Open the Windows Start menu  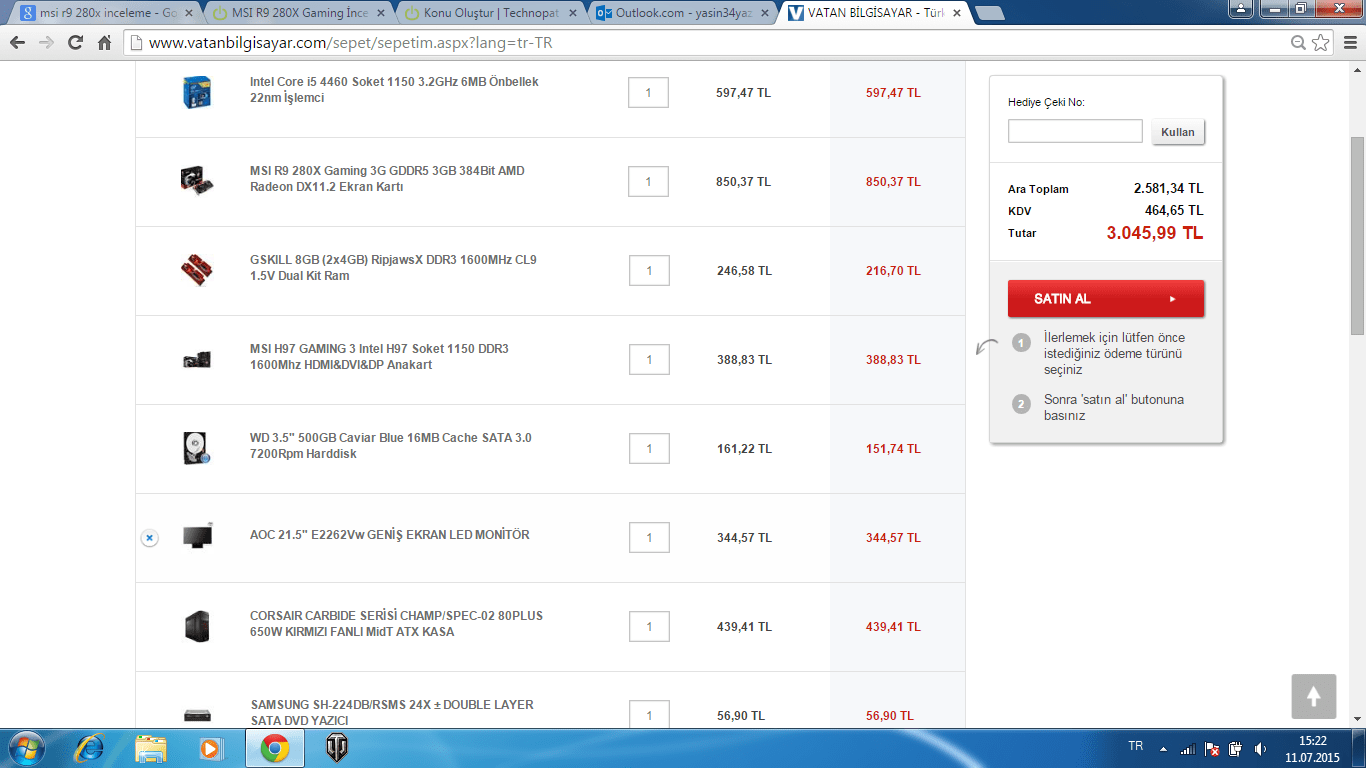coord(25,748)
